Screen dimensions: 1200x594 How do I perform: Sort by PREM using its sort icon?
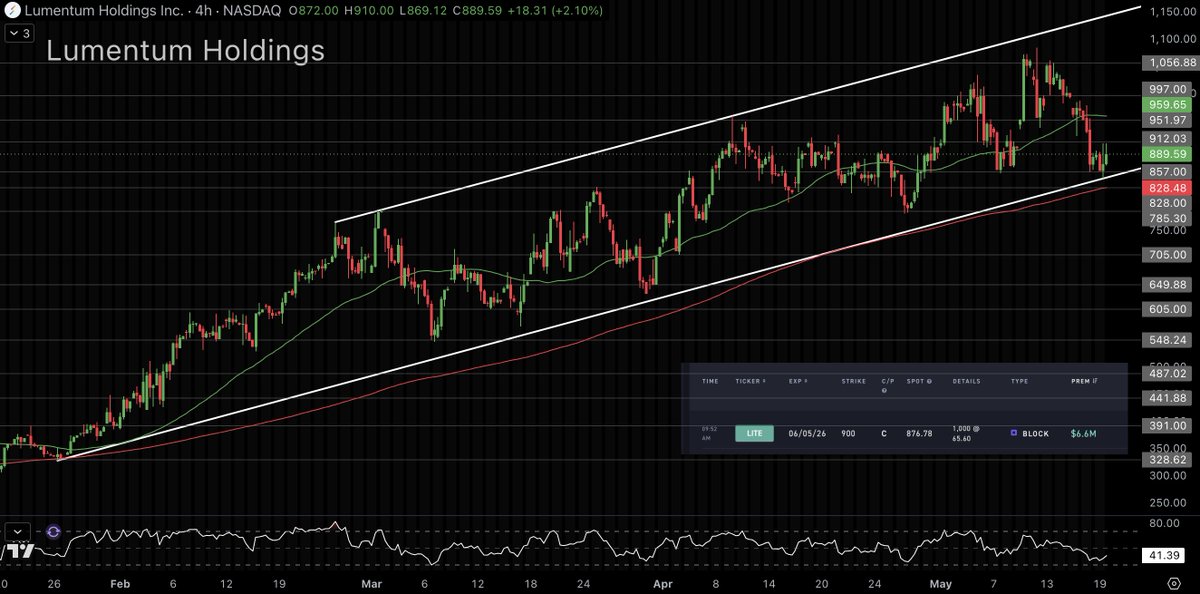1095,381
